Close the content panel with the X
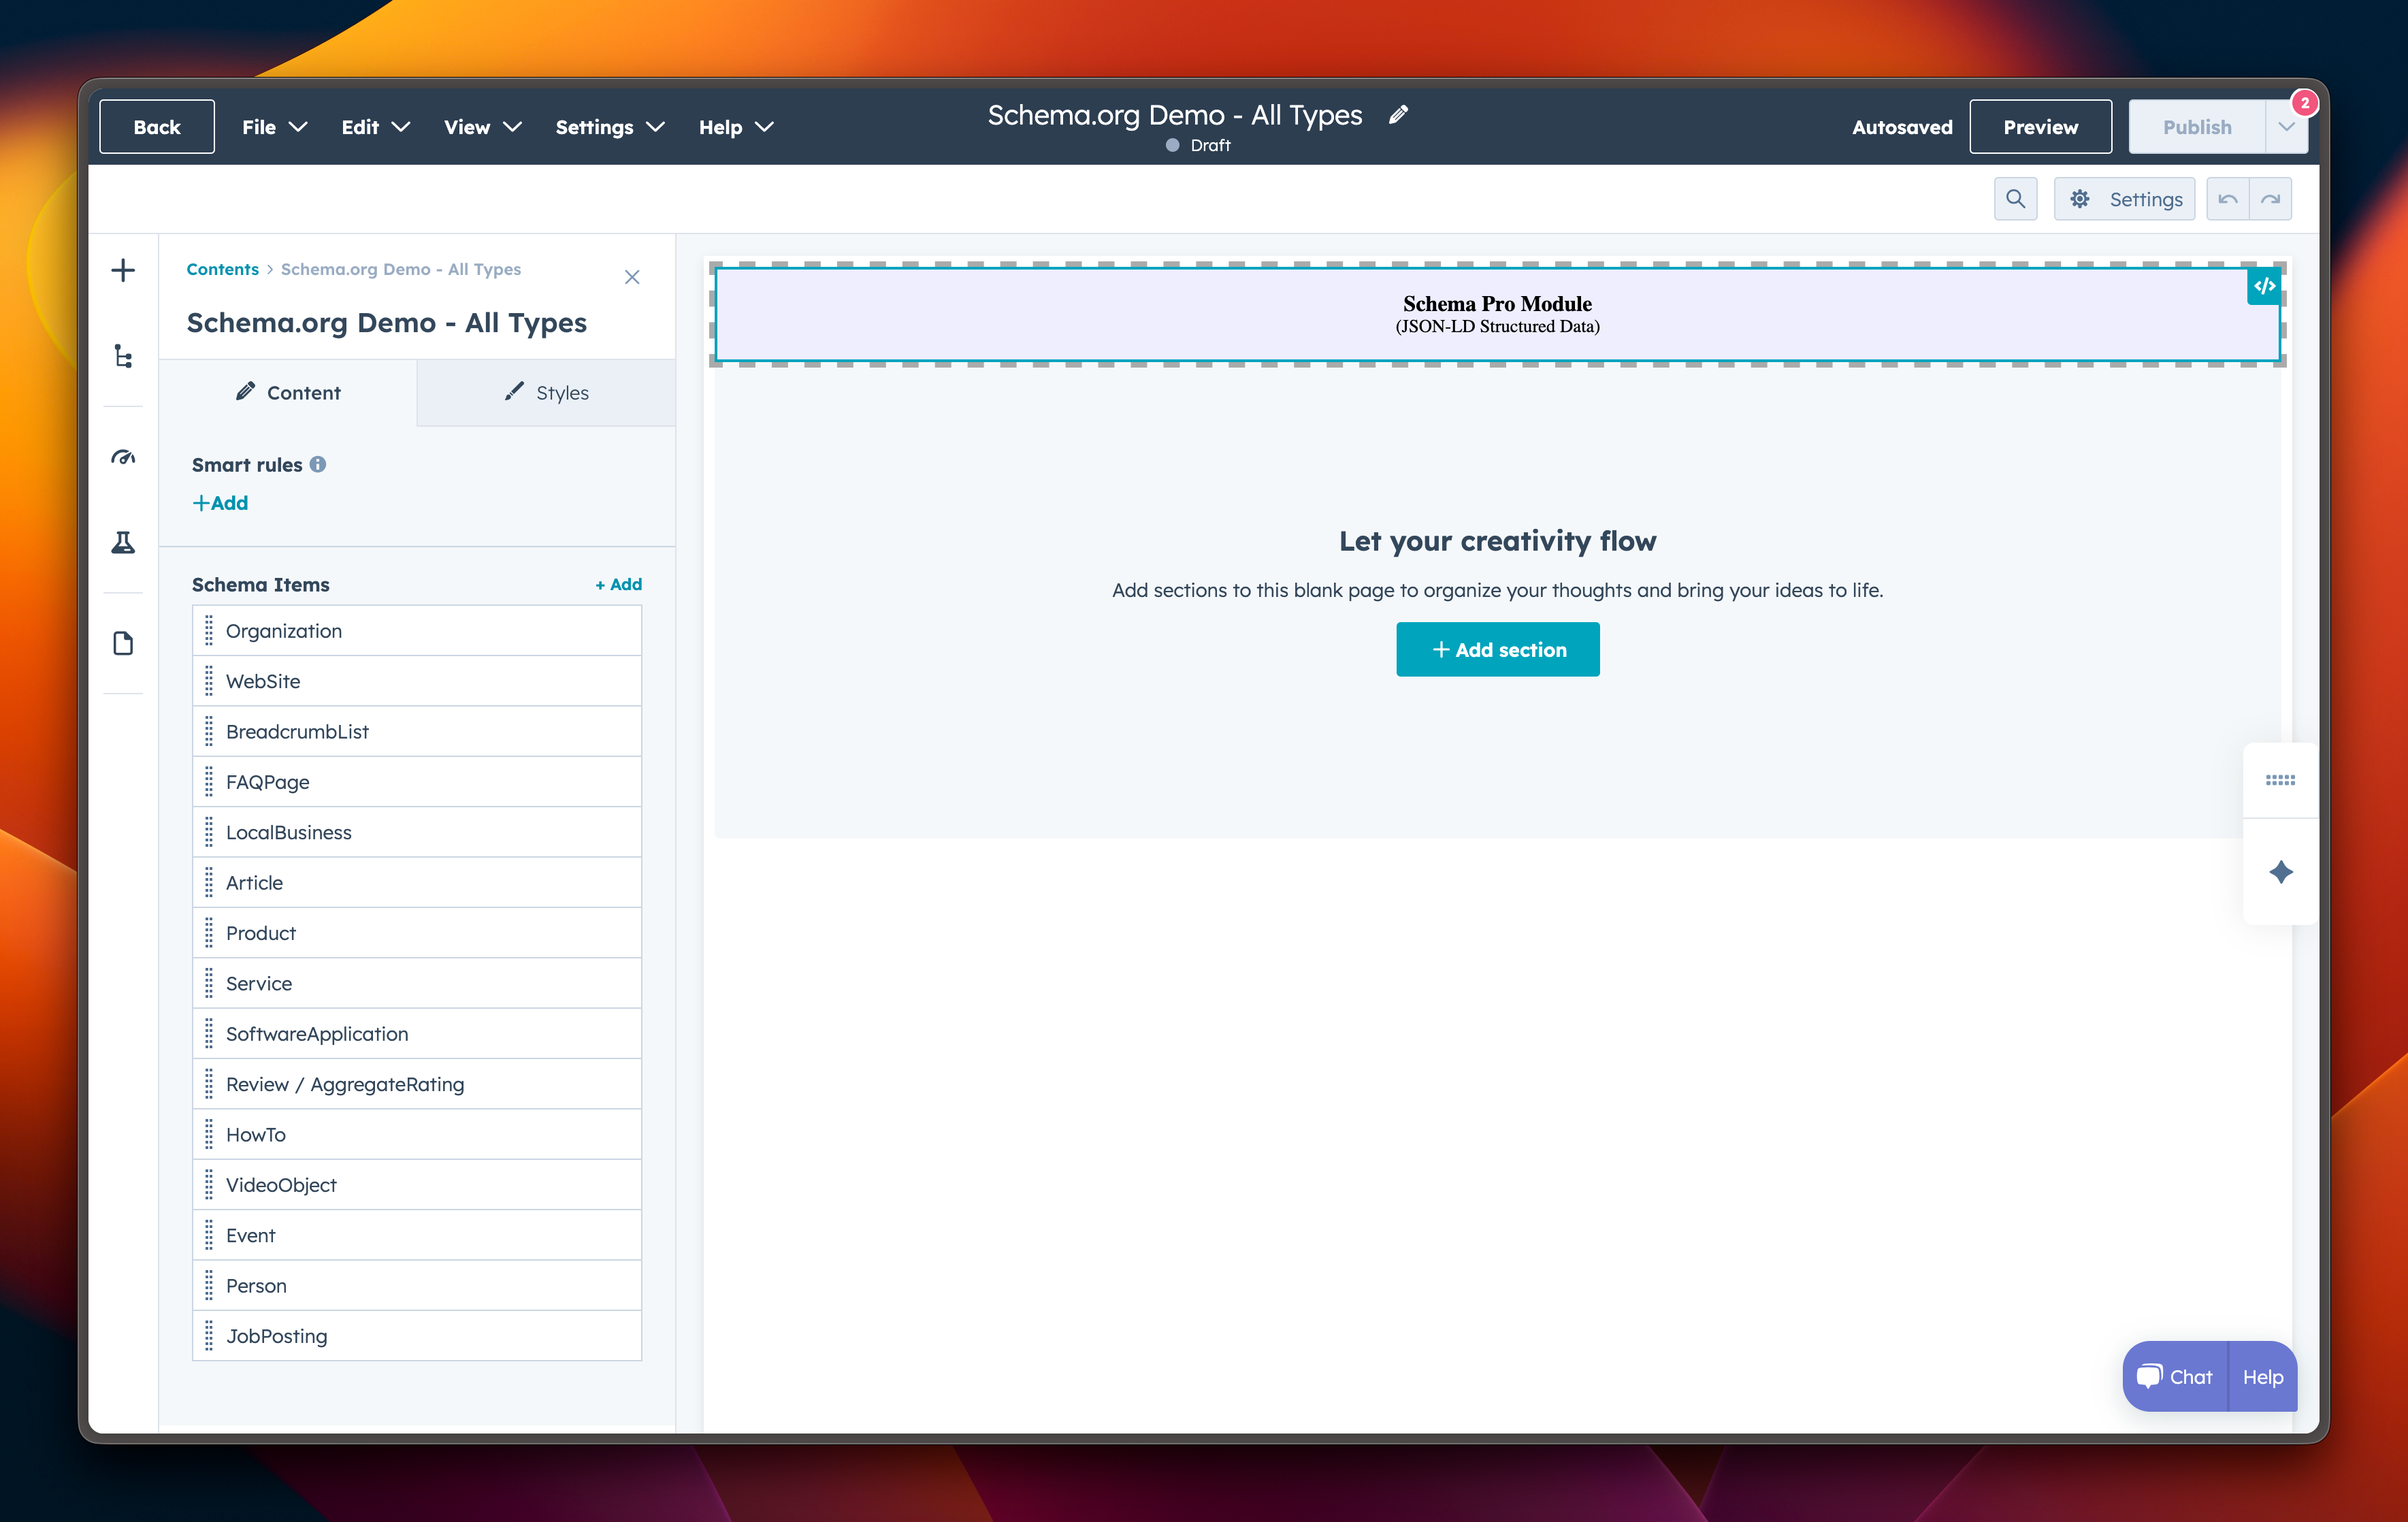2408x1522 pixels. [x=632, y=277]
